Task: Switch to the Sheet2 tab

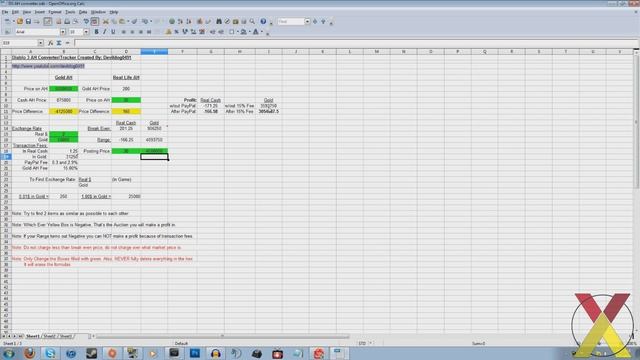Action: (x=49, y=336)
